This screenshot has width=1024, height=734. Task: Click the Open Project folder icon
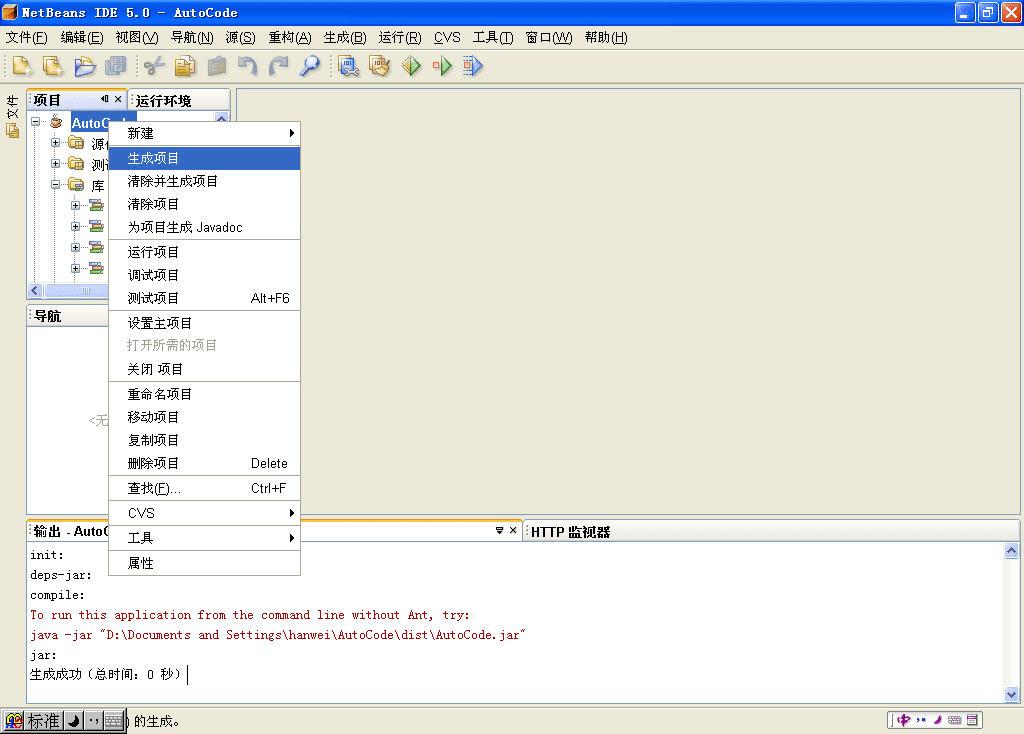84,66
